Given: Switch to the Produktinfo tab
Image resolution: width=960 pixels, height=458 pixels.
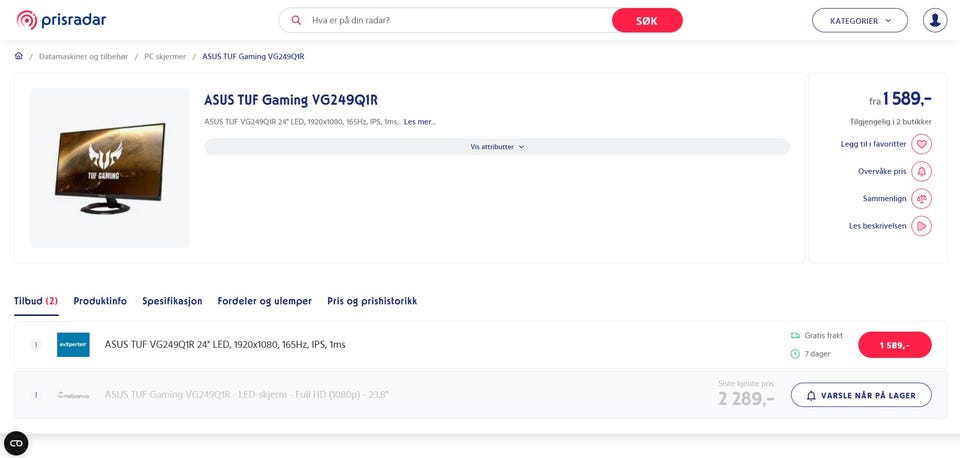Looking at the screenshot, I should pyautogui.click(x=100, y=301).
